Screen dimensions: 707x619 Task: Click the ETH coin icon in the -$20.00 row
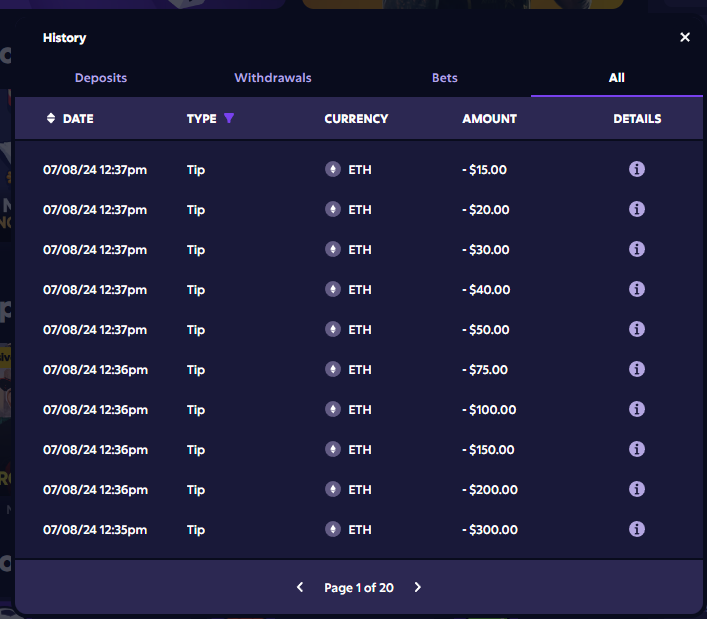(x=333, y=210)
